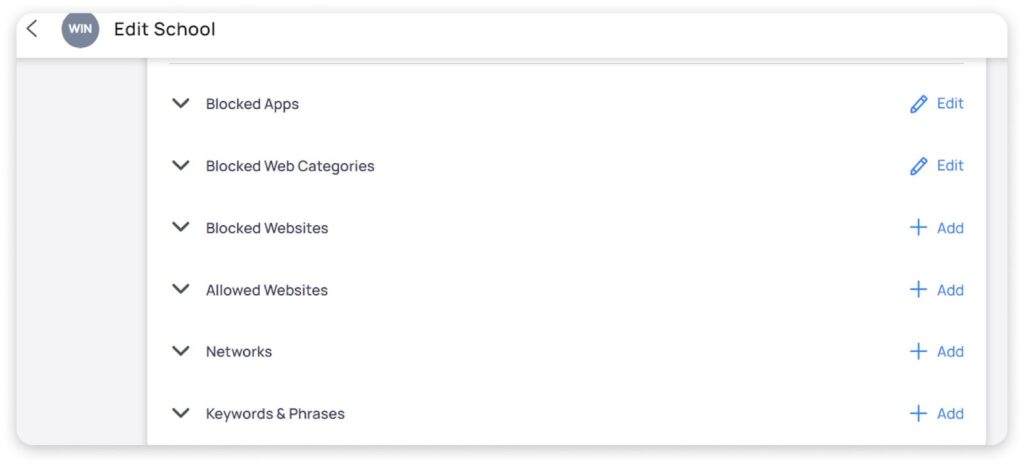Click the plus icon for Keywords & Phrases
Image resolution: width=1024 pixels, height=465 pixels.
point(918,414)
